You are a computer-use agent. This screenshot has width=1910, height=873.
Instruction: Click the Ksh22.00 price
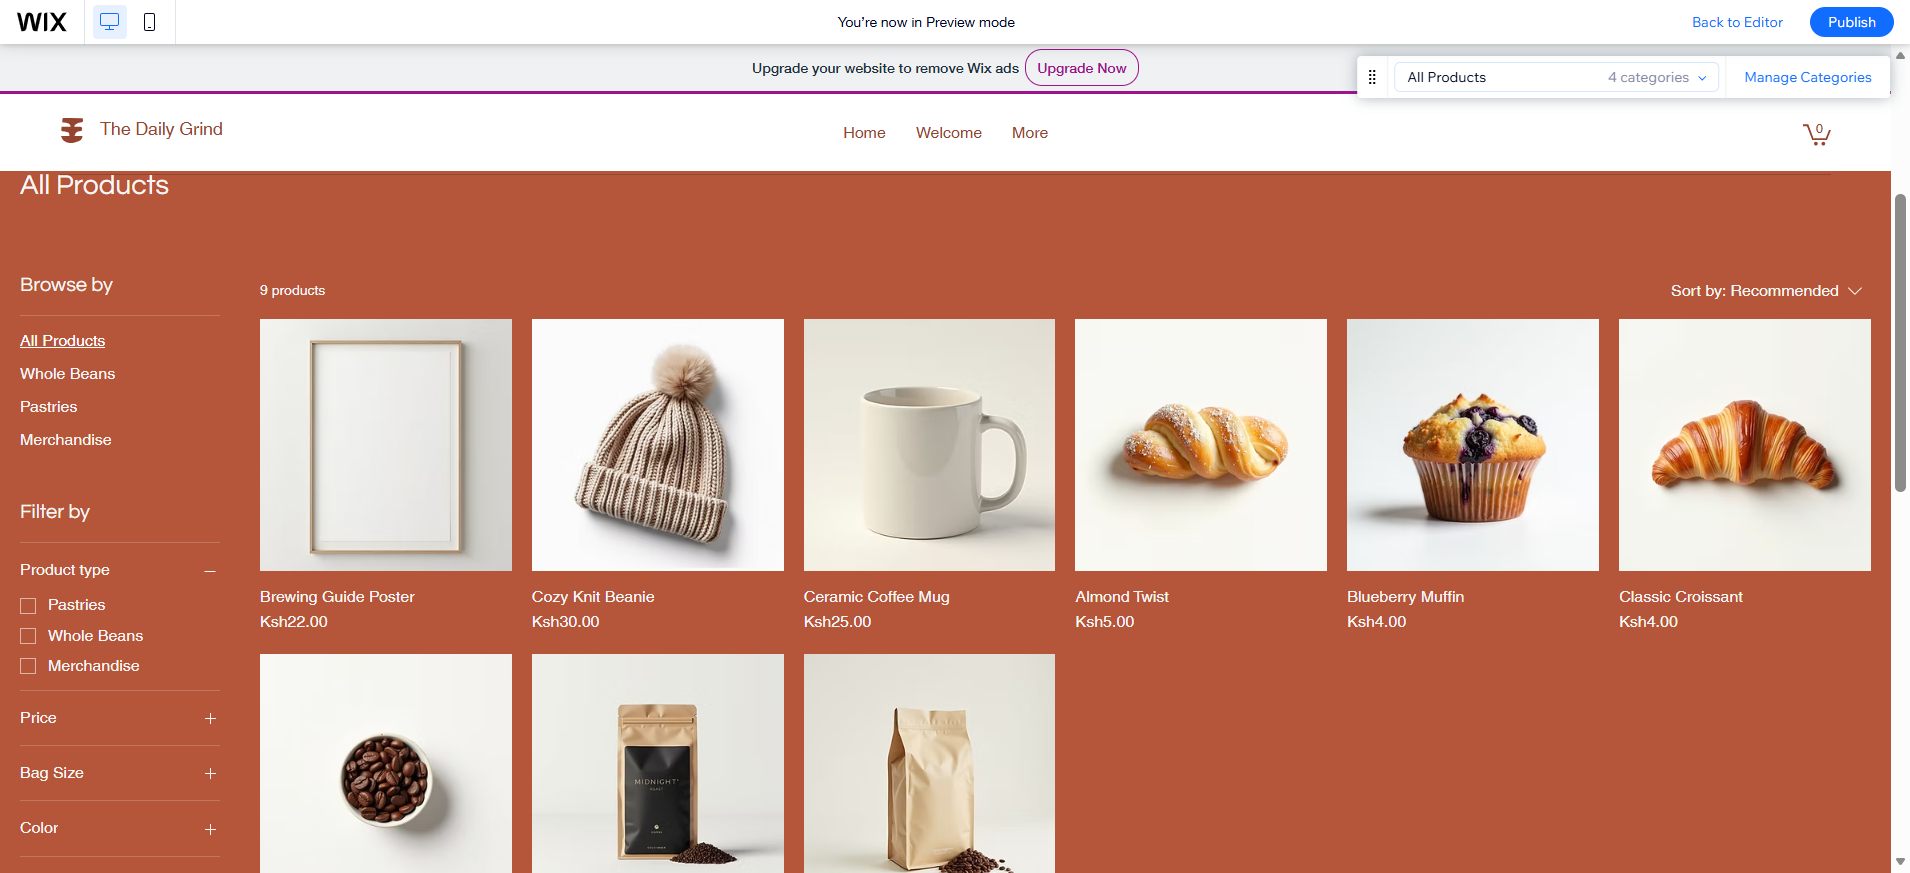pos(294,622)
